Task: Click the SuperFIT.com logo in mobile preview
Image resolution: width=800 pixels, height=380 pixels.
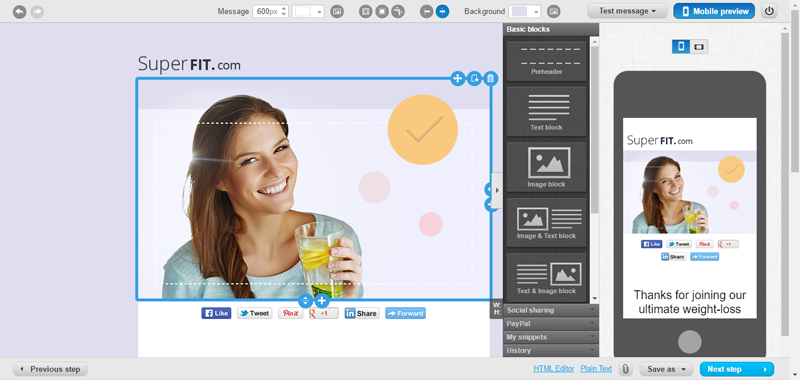Action: pyautogui.click(x=659, y=140)
